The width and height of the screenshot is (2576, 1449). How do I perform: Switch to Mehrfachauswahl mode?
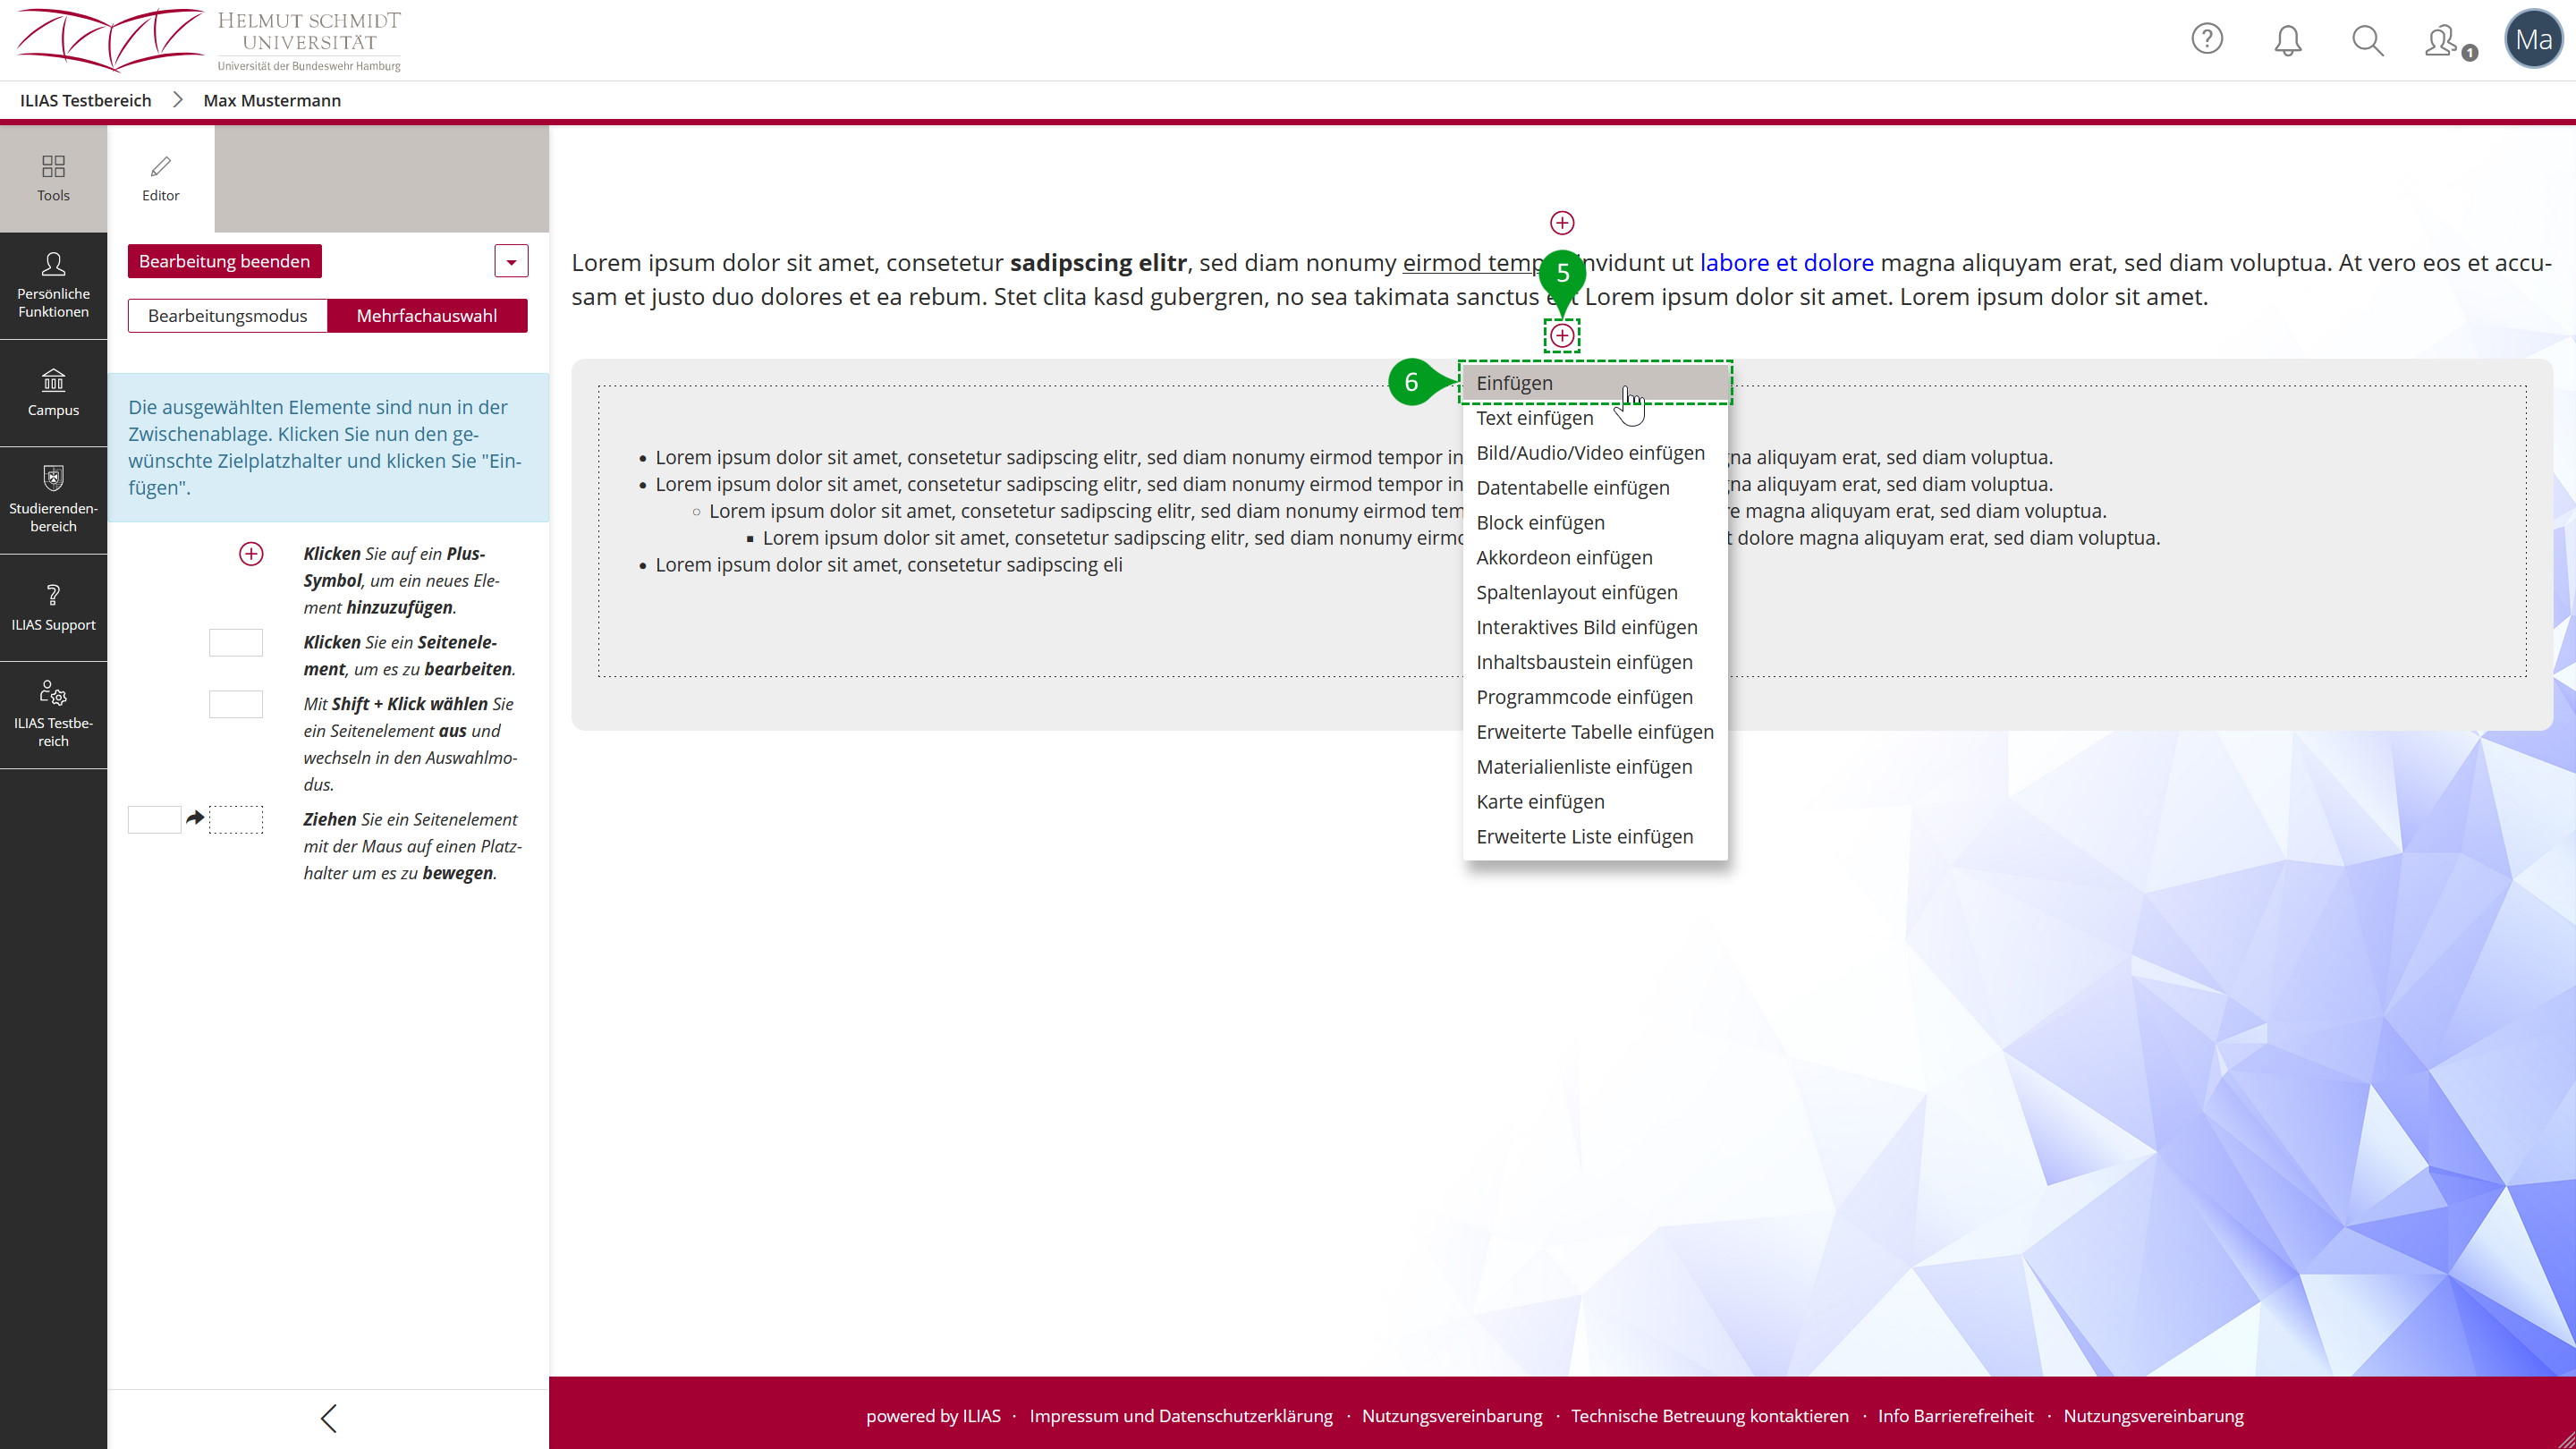[427, 316]
